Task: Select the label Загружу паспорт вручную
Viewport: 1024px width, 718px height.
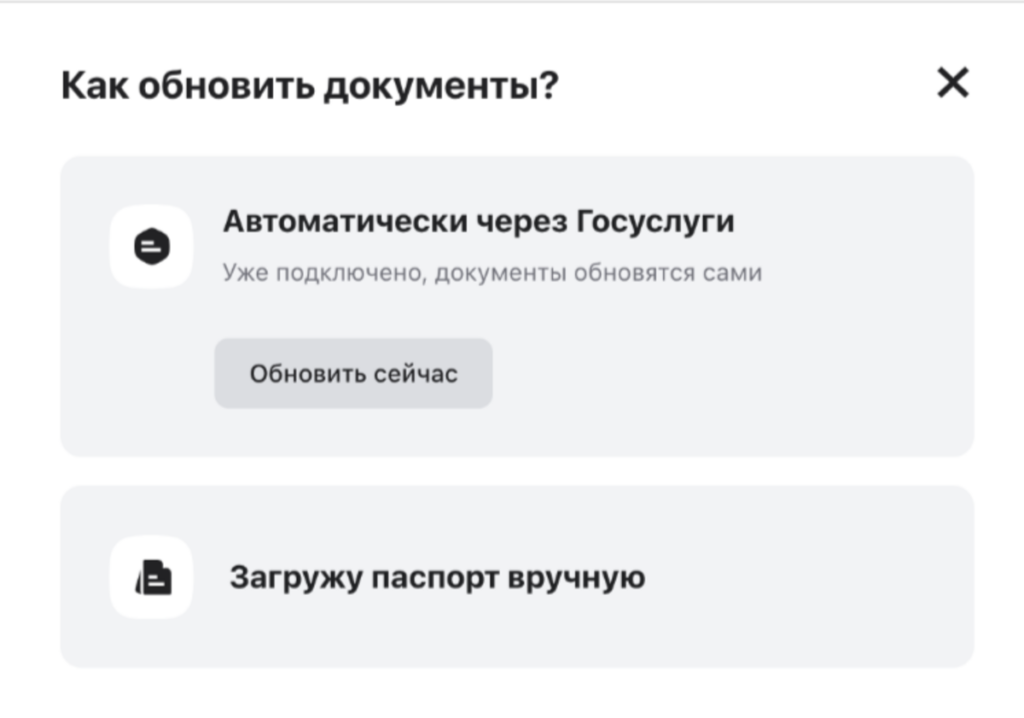Action: (x=438, y=577)
